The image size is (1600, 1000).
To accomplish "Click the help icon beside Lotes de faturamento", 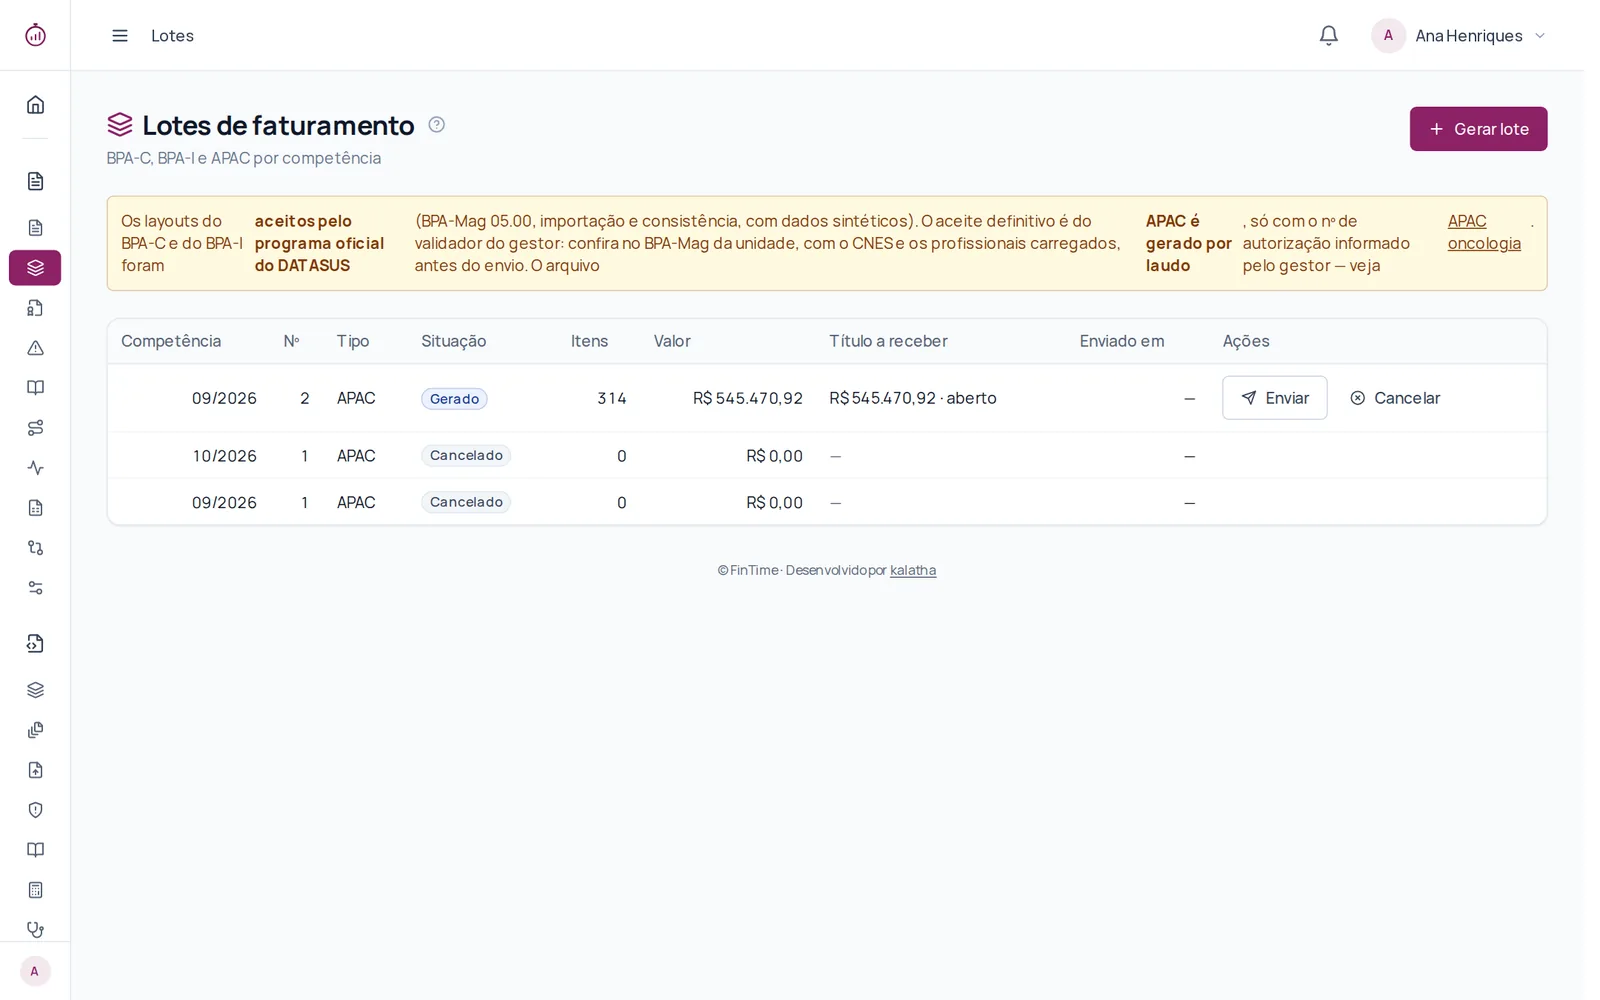I will point(436,125).
